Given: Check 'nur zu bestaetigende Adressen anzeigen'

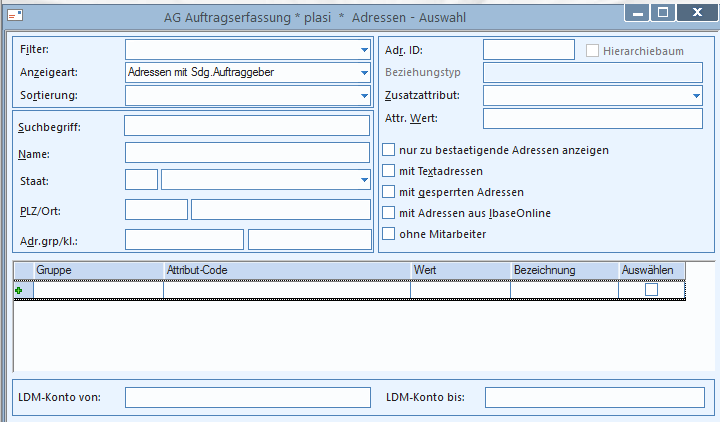Looking at the screenshot, I should (388, 150).
